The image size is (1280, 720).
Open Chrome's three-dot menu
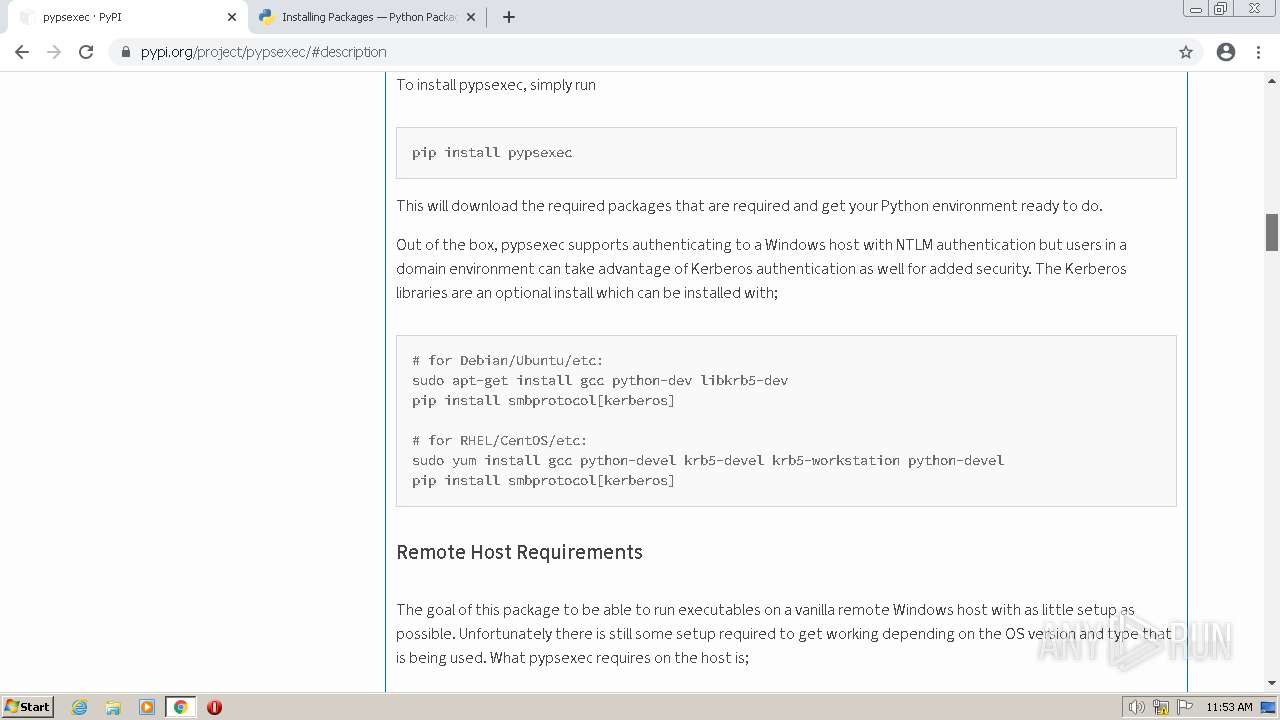point(1258,52)
